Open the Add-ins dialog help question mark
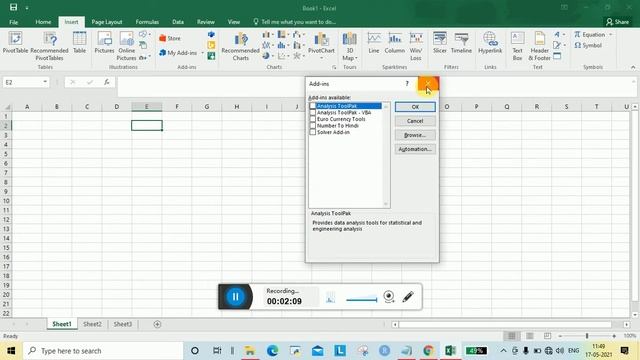Screen dimensions: 640x360 pyautogui.click(x=407, y=84)
